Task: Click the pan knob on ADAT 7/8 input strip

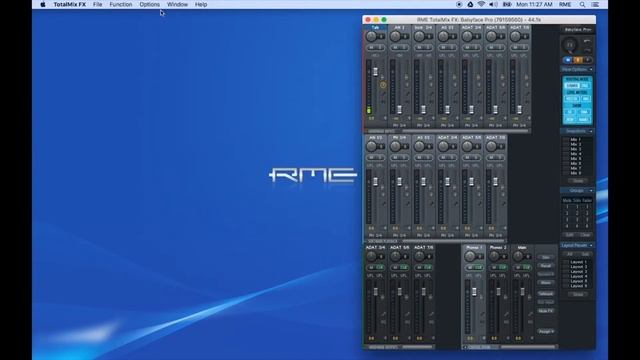Action: [x=515, y=36]
